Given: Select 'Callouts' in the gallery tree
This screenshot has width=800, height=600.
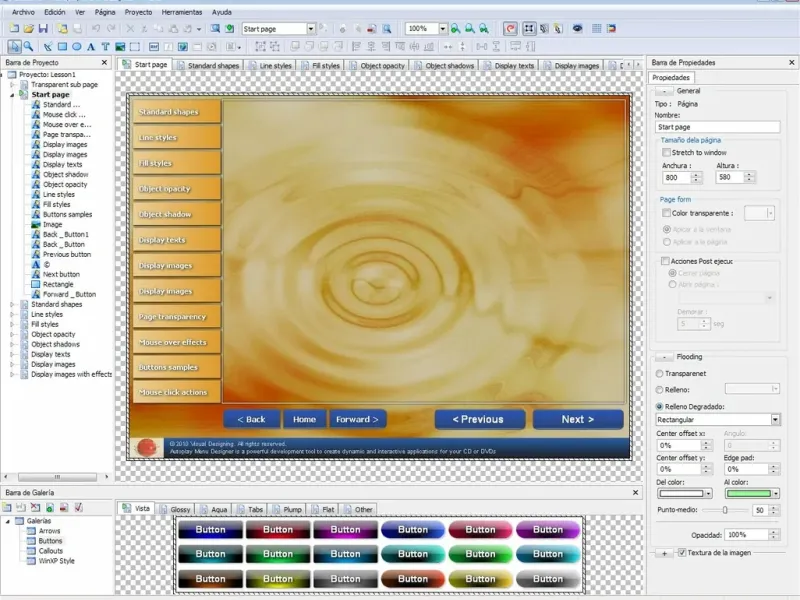Looking at the screenshot, I should pos(50,550).
